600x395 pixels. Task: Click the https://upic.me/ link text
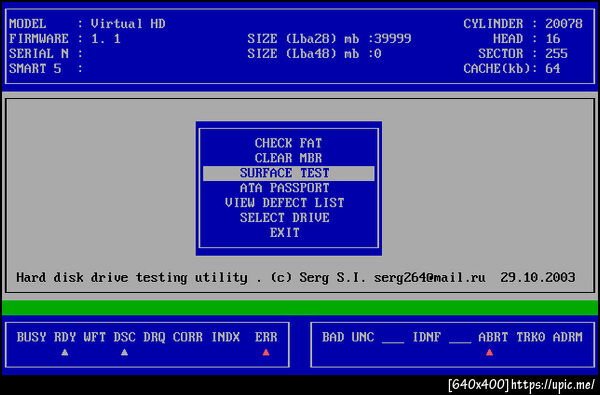click(553, 384)
